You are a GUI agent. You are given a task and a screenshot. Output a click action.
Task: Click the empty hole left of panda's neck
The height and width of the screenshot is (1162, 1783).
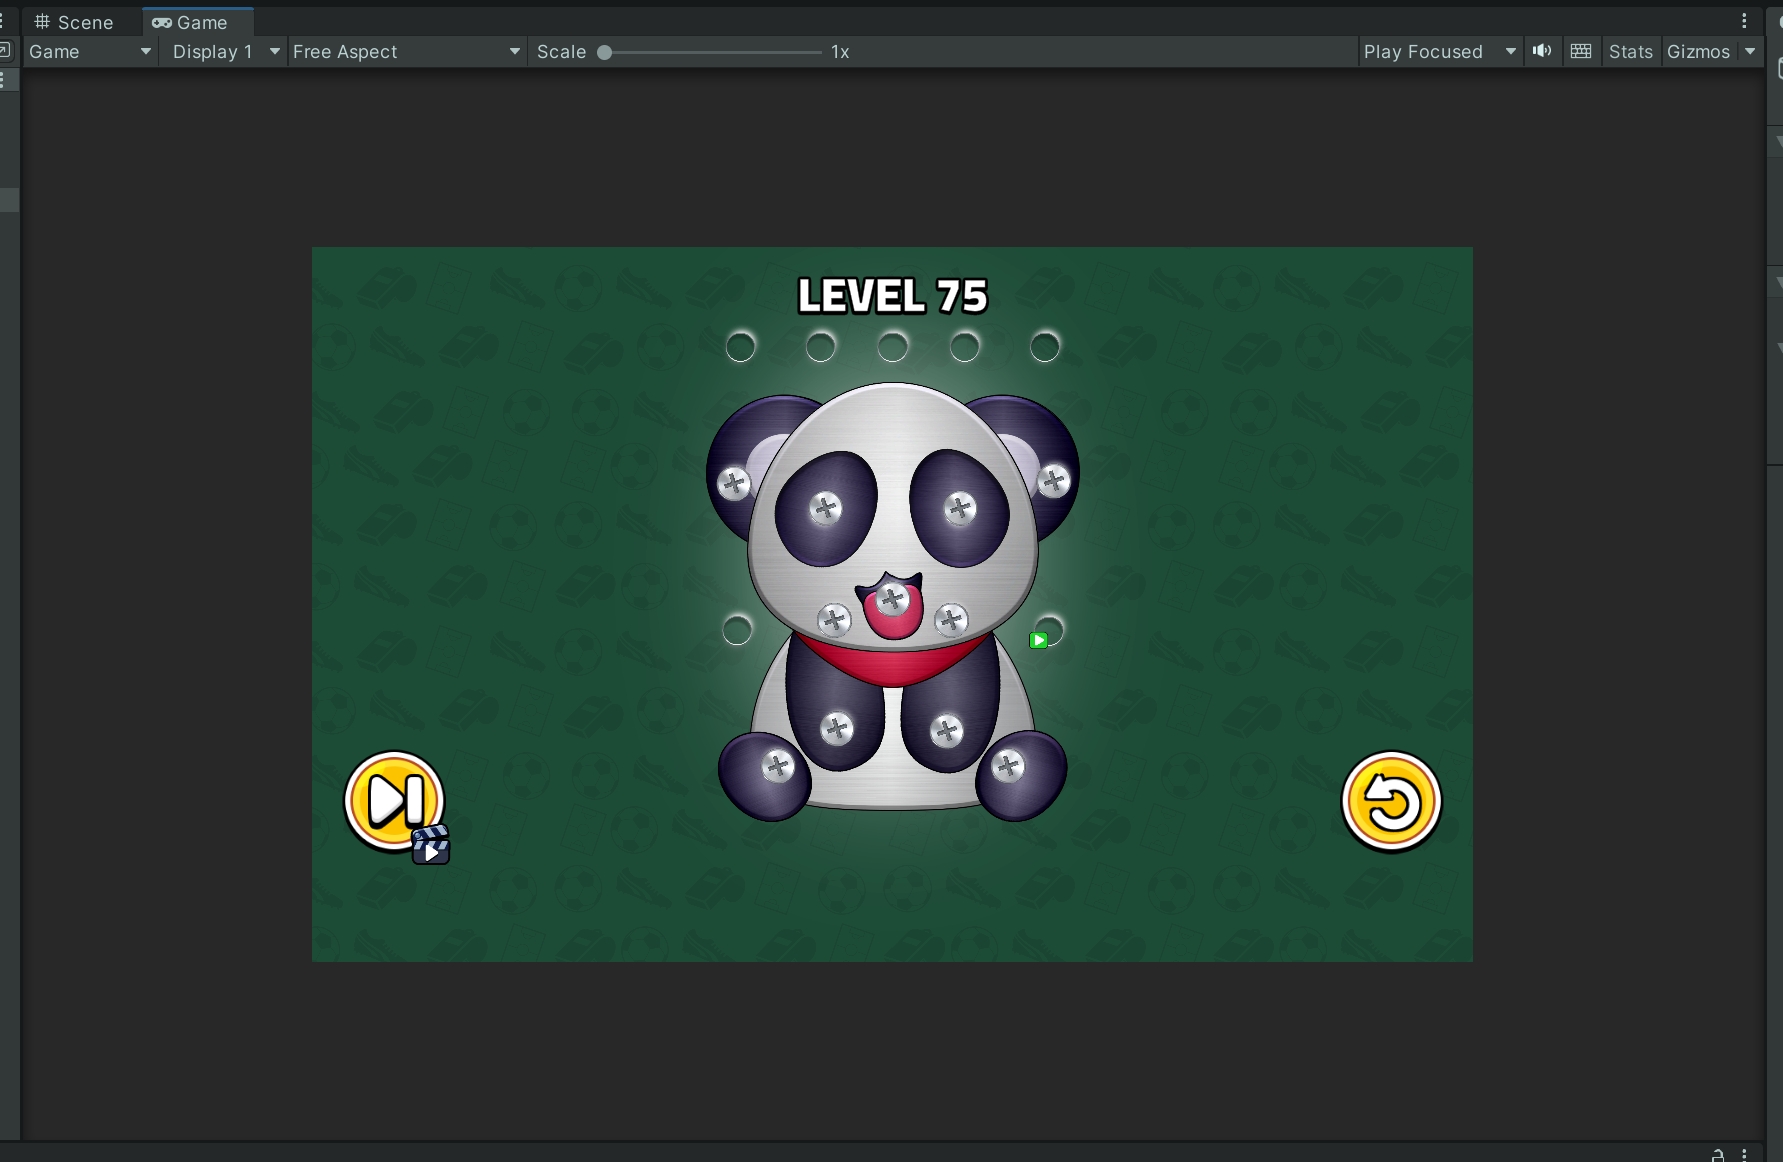pyautogui.click(x=737, y=630)
